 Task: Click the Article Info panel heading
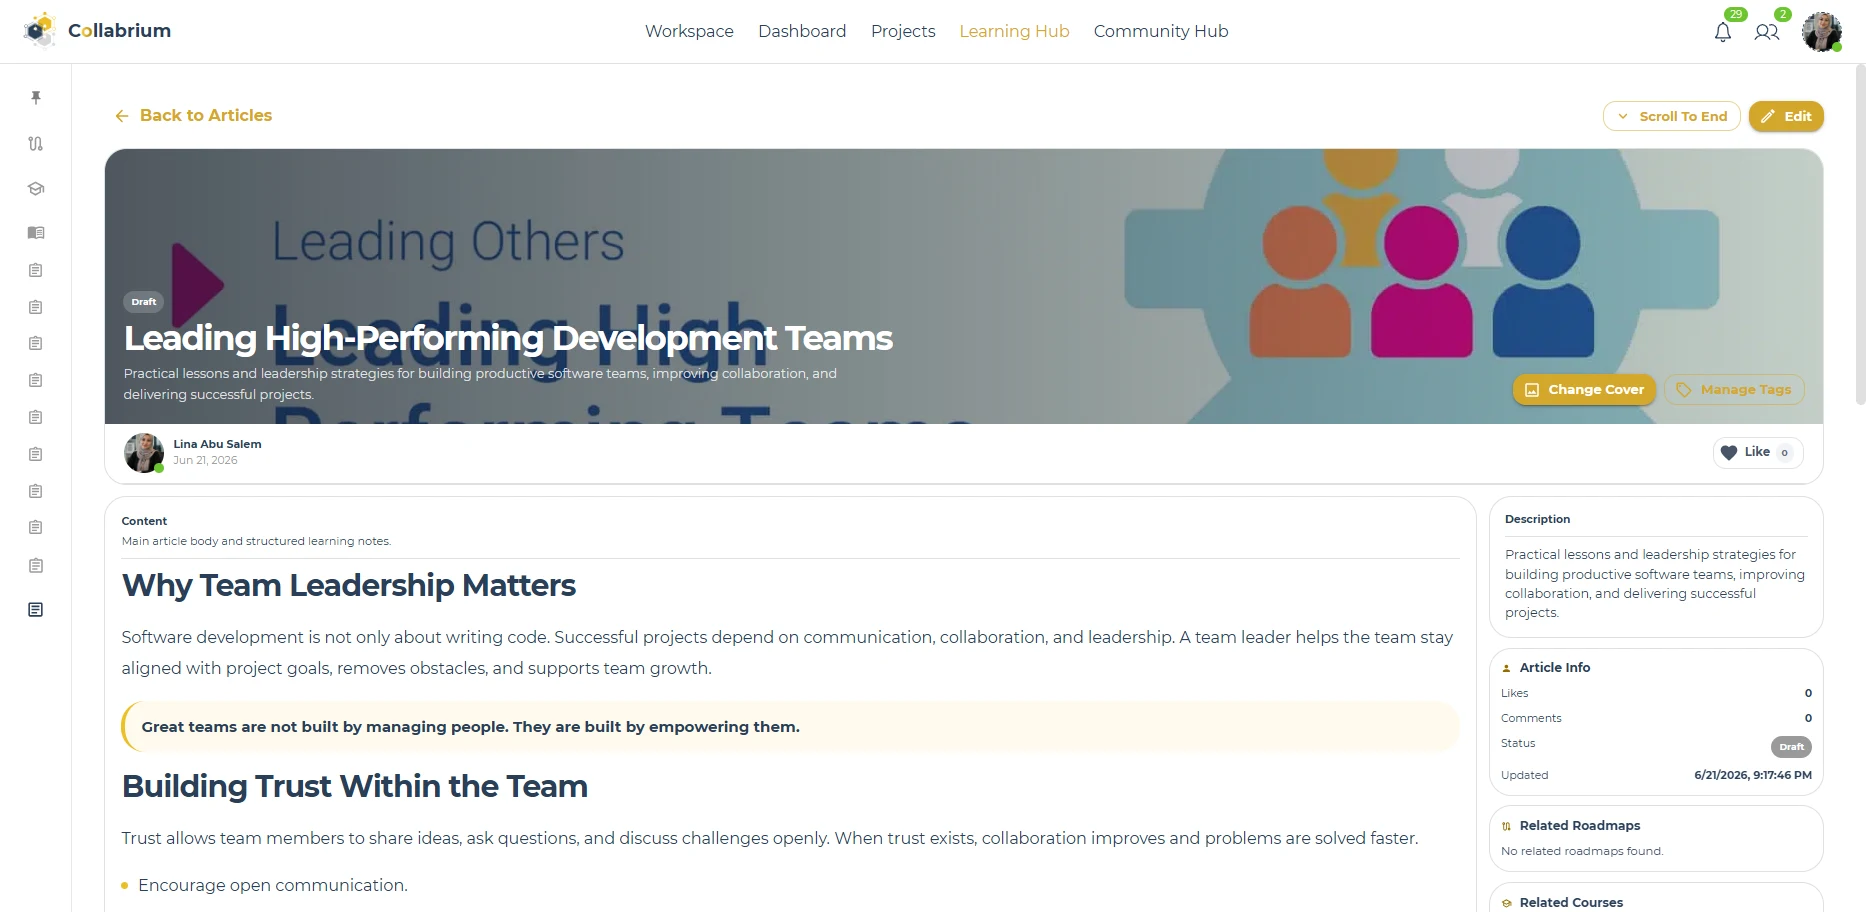[1555, 667]
